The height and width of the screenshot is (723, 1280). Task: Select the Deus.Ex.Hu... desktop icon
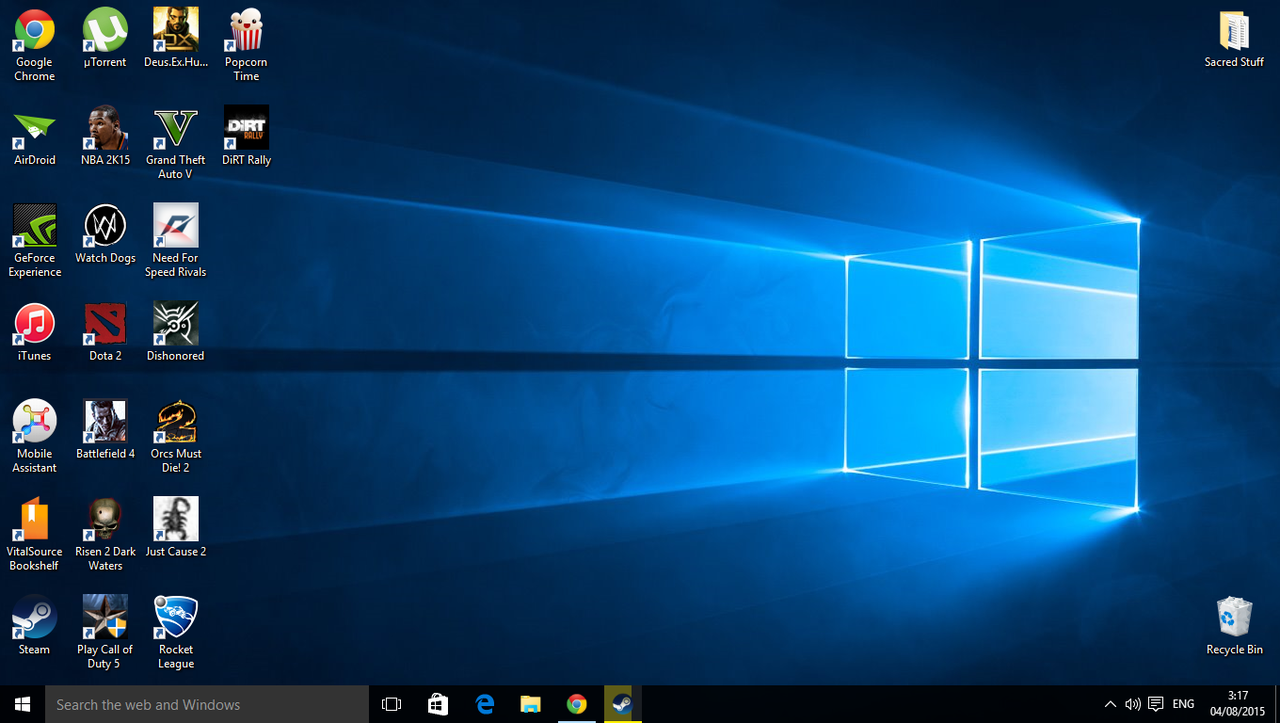[x=176, y=38]
